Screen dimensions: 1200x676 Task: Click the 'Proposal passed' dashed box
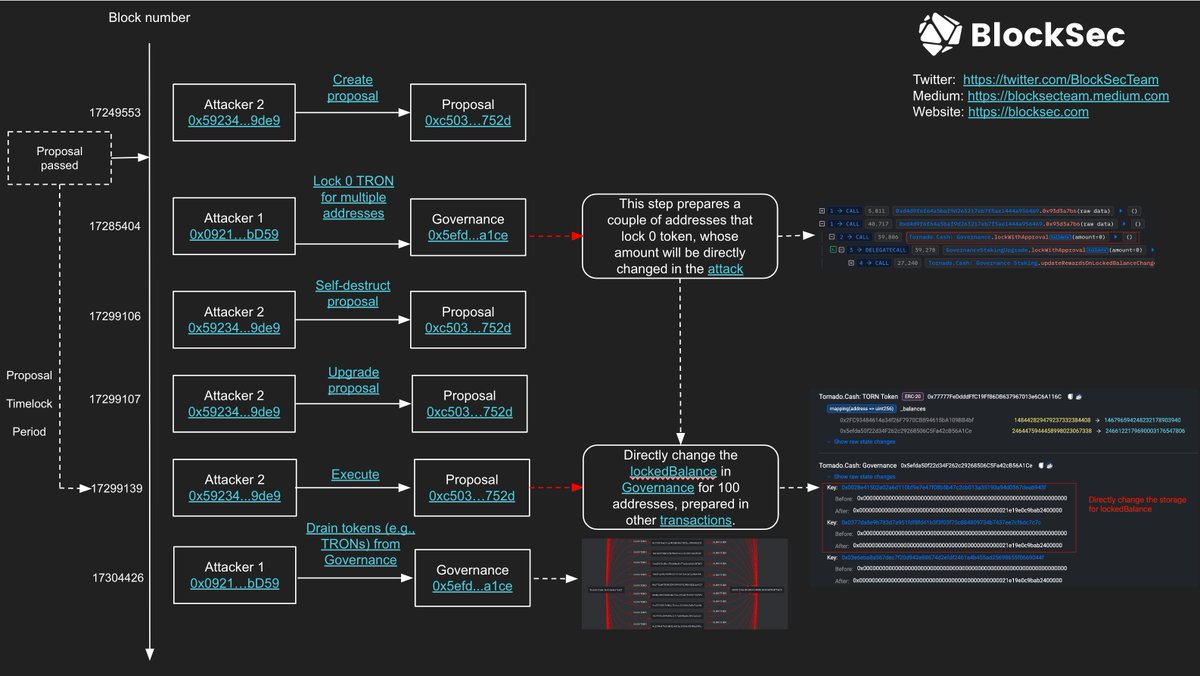59,158
